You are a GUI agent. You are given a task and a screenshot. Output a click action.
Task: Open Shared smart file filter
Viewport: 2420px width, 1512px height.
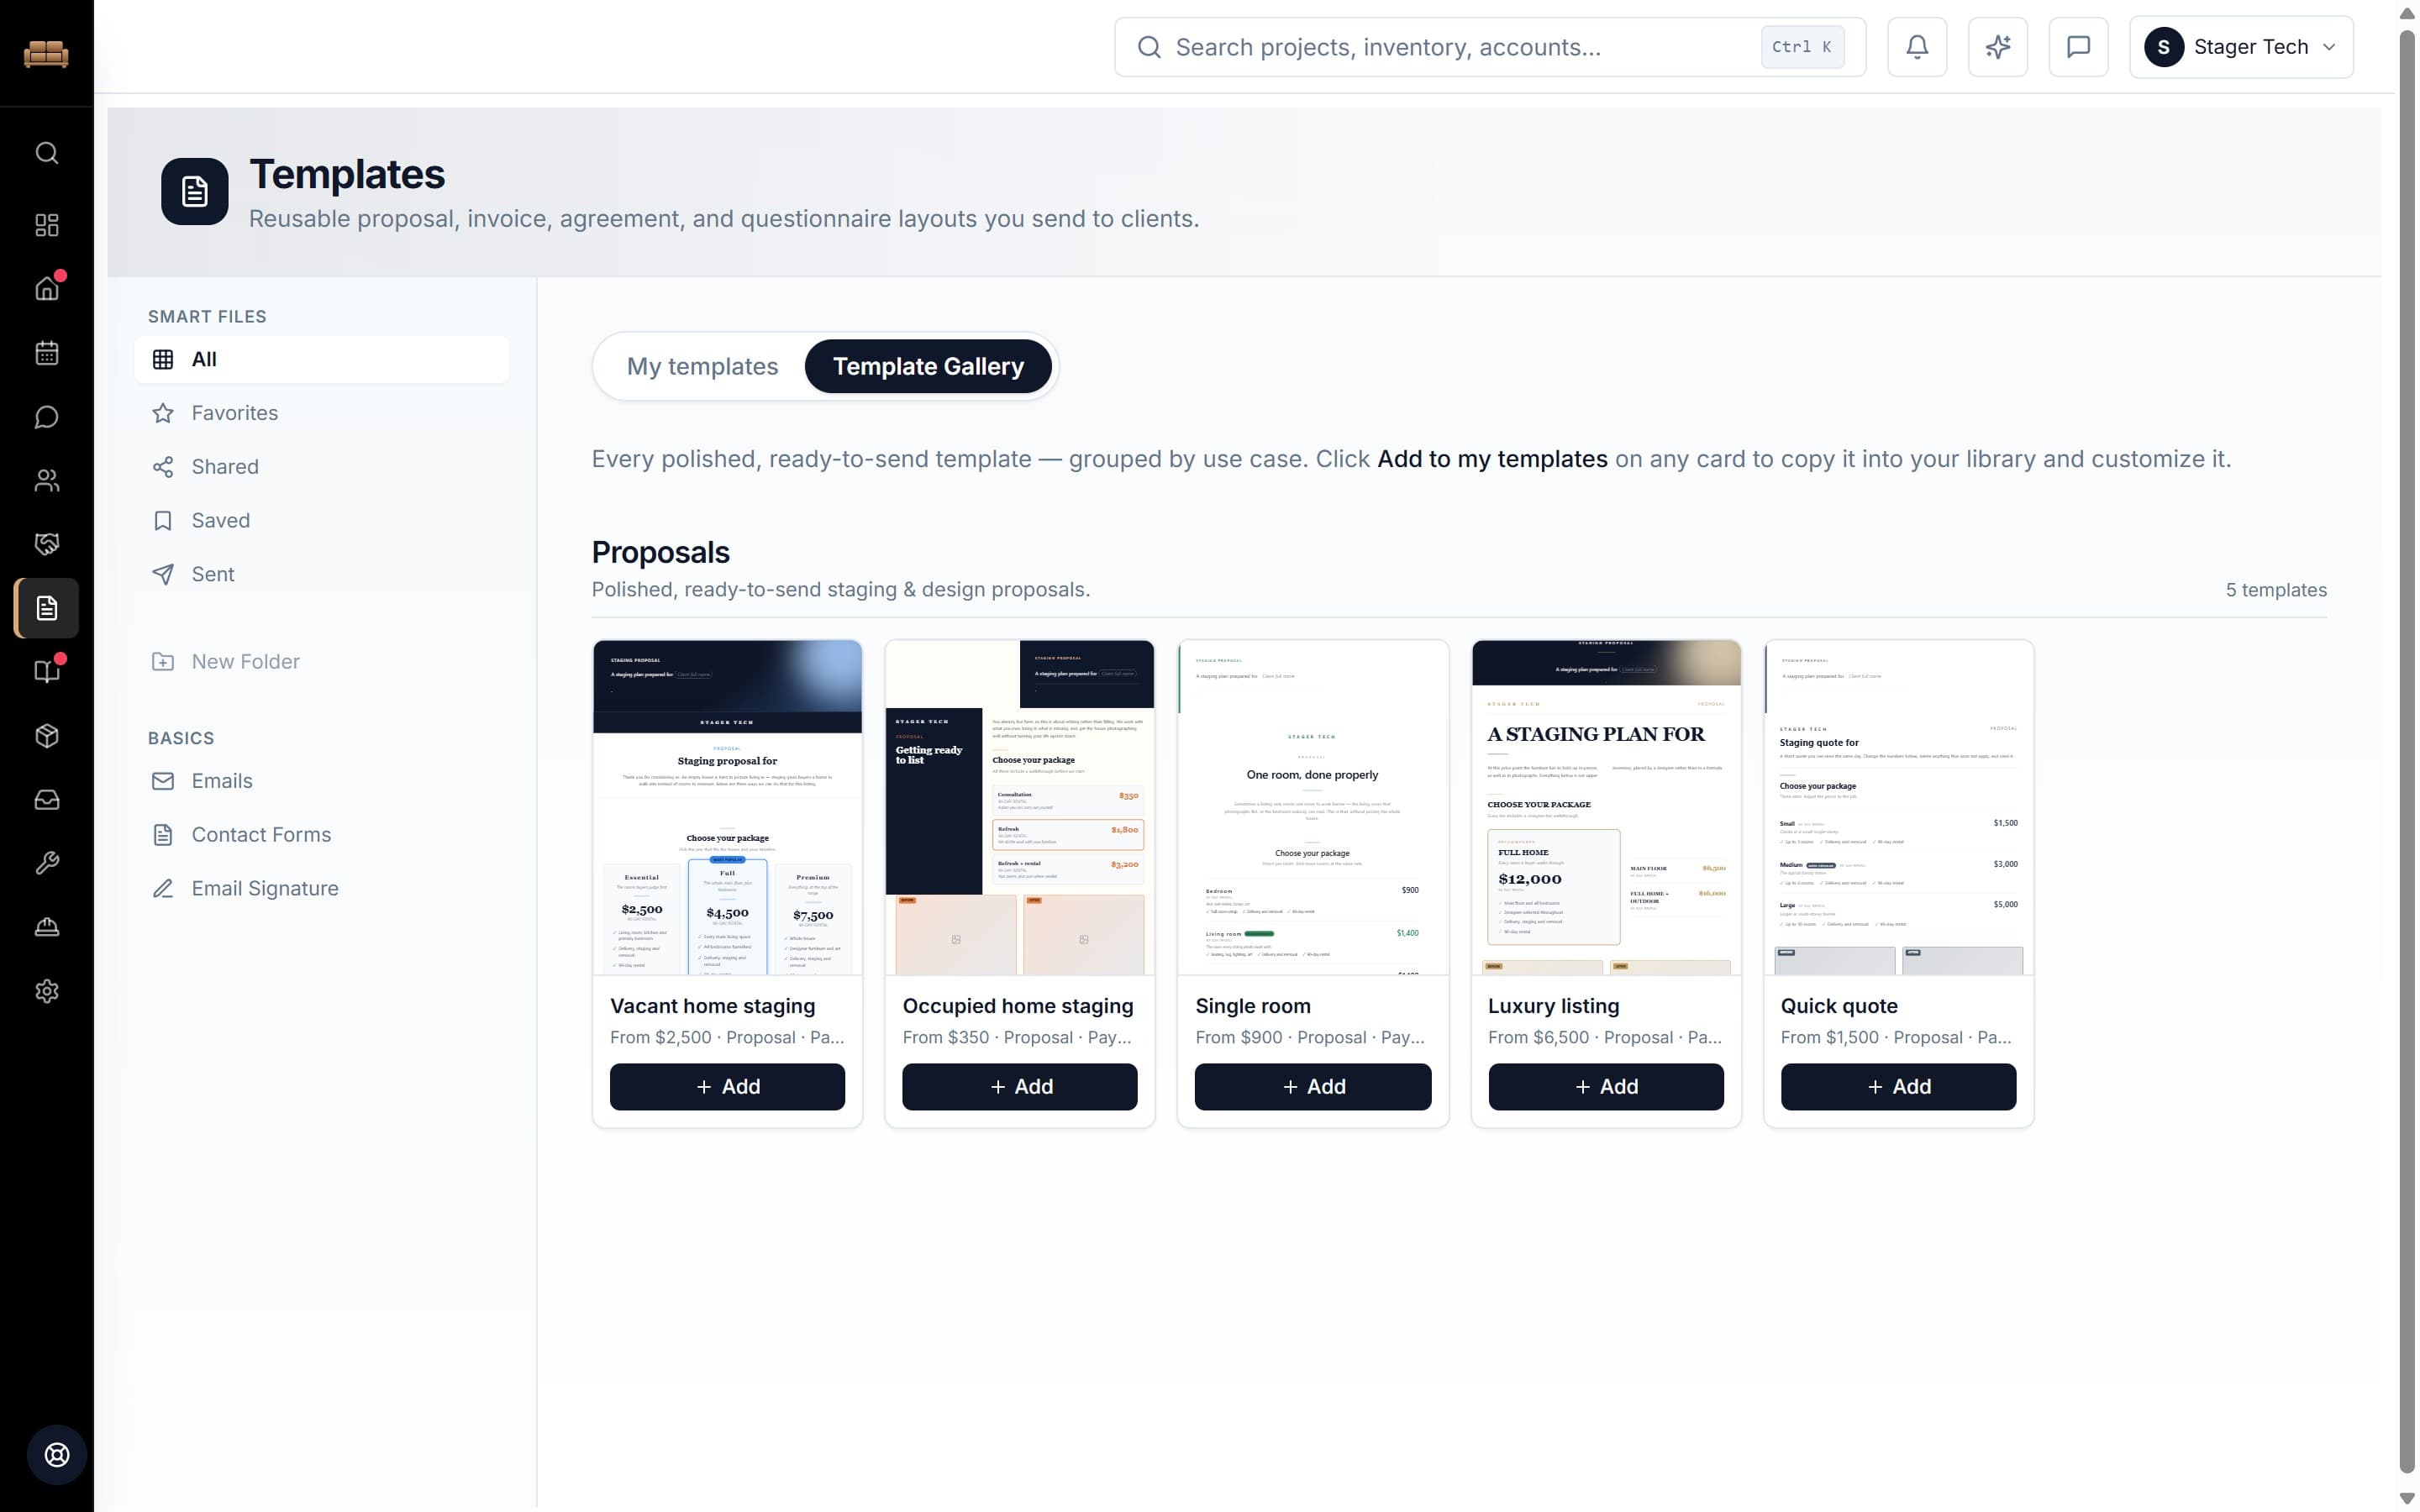pyautogui.click(x=322, y=467)
